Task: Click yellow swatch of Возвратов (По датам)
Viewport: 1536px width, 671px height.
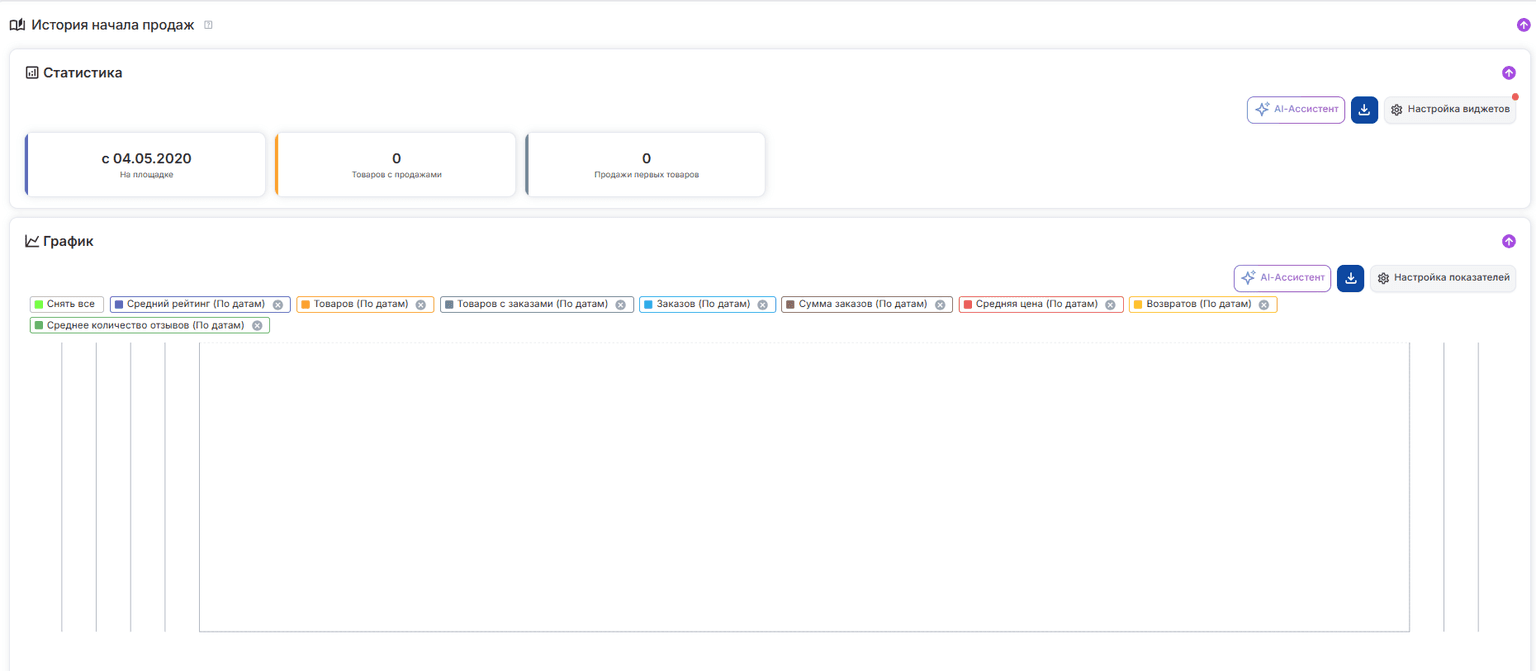Action: tap(1137, 305)
